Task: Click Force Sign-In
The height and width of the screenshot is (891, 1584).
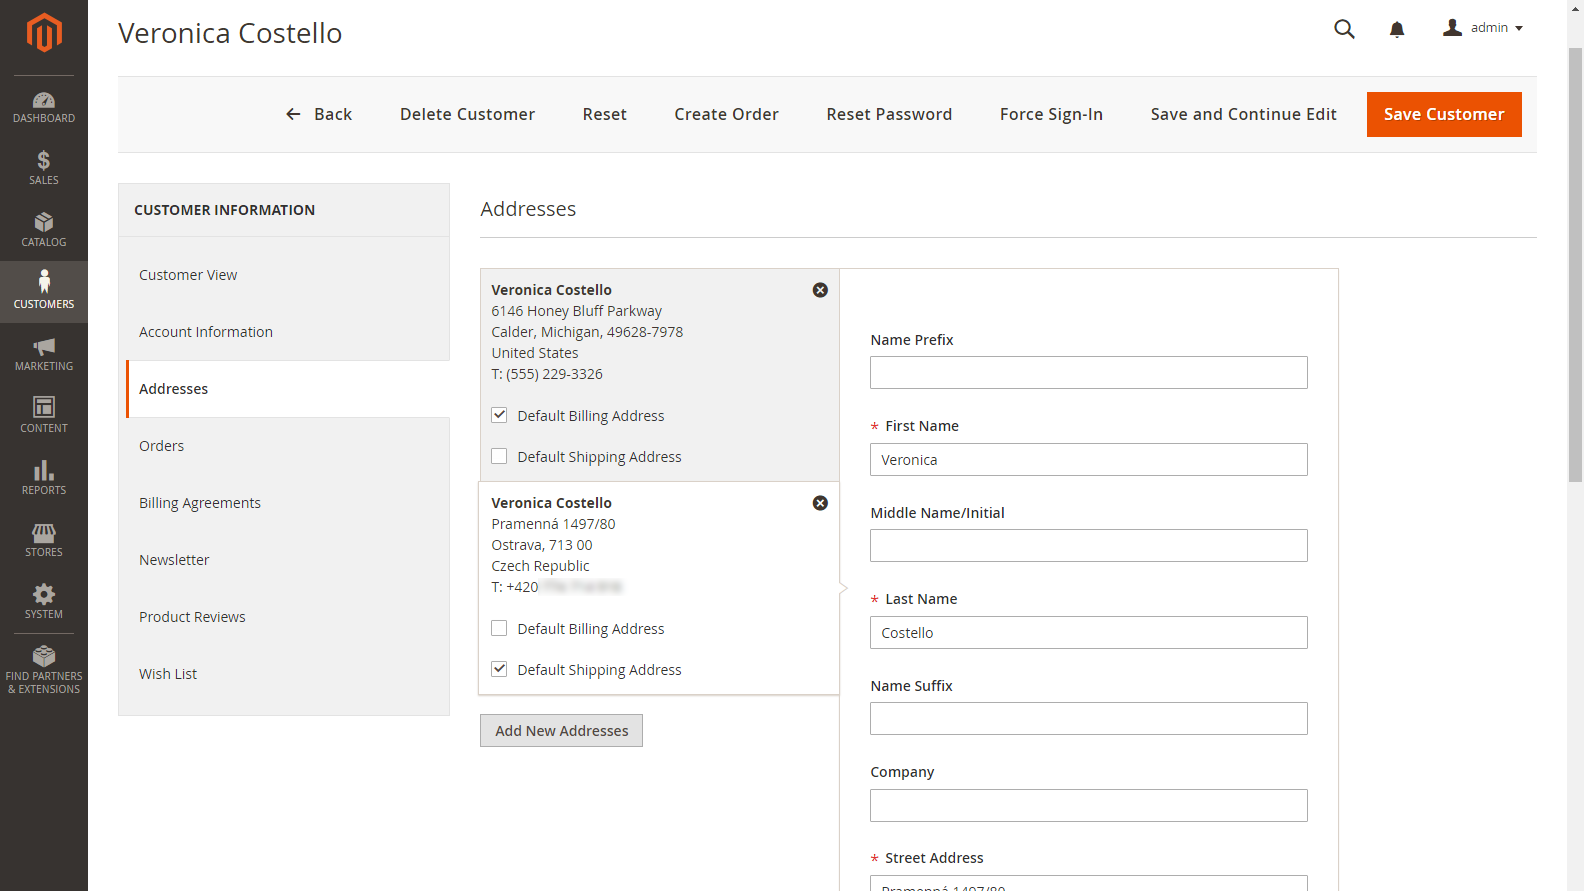Action: point(1051,114)
